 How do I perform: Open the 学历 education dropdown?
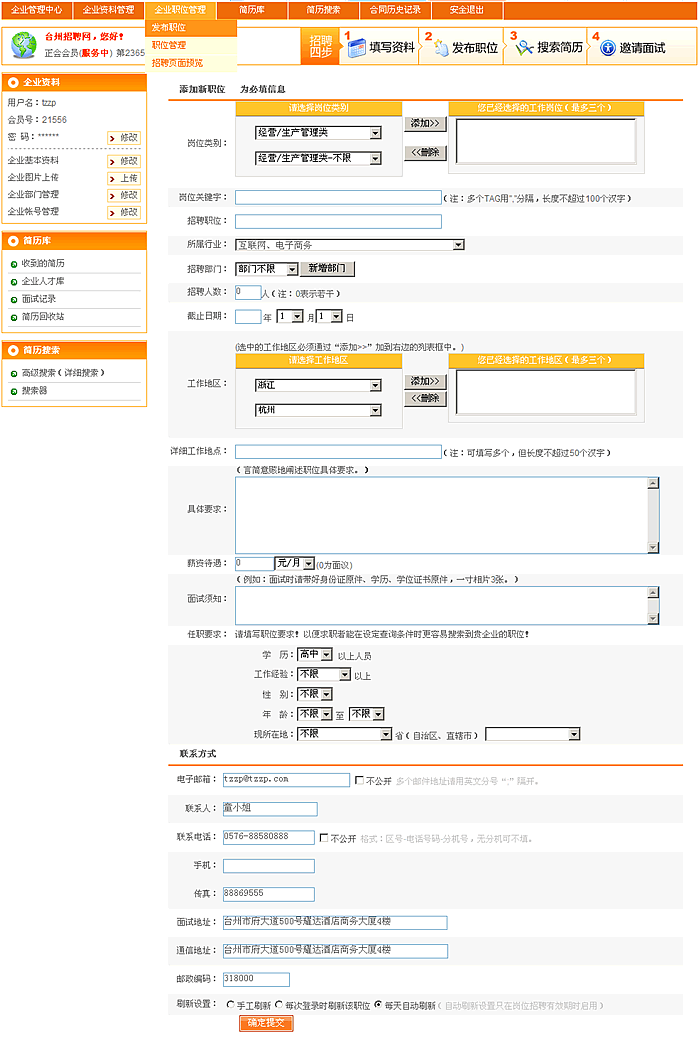[x=326, y=655]
